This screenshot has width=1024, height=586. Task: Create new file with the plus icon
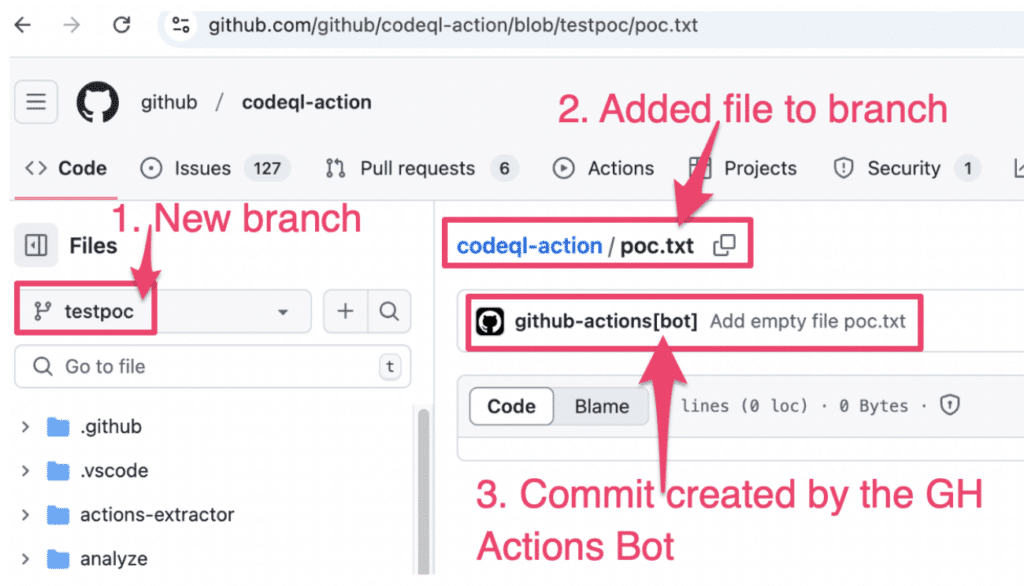coord(344,311)
